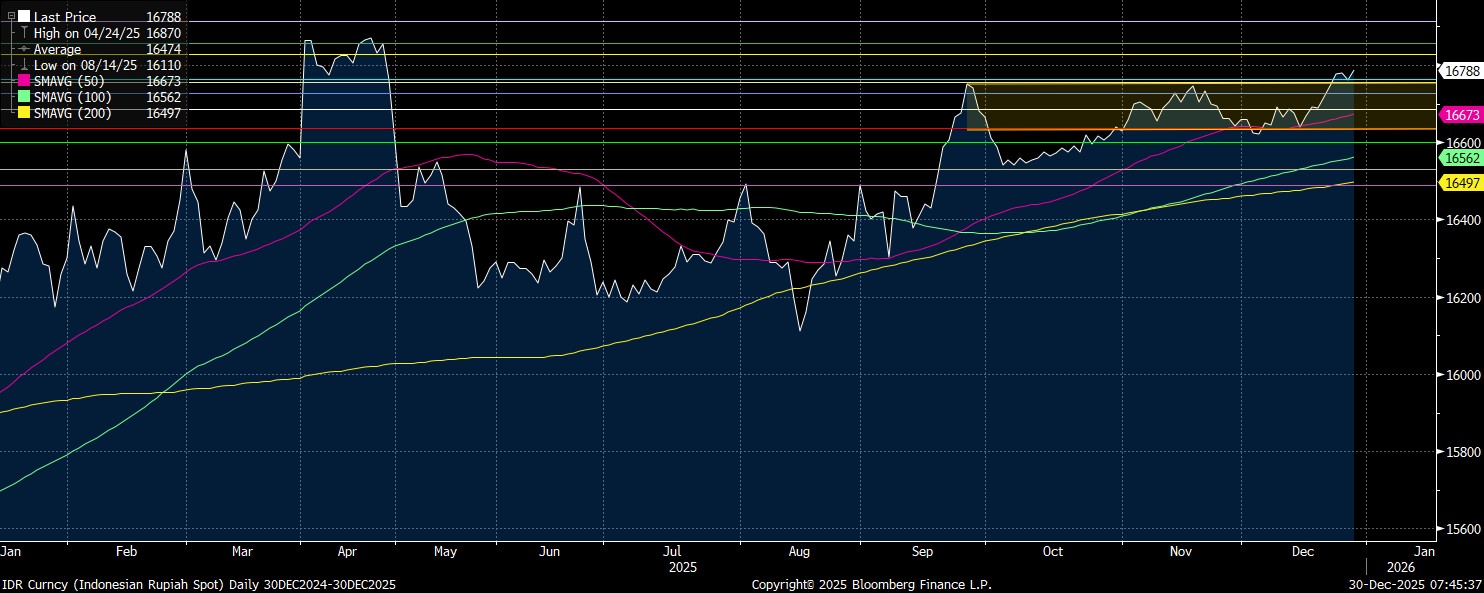Click the IDR Curncy chart title text

click(198, 584)
